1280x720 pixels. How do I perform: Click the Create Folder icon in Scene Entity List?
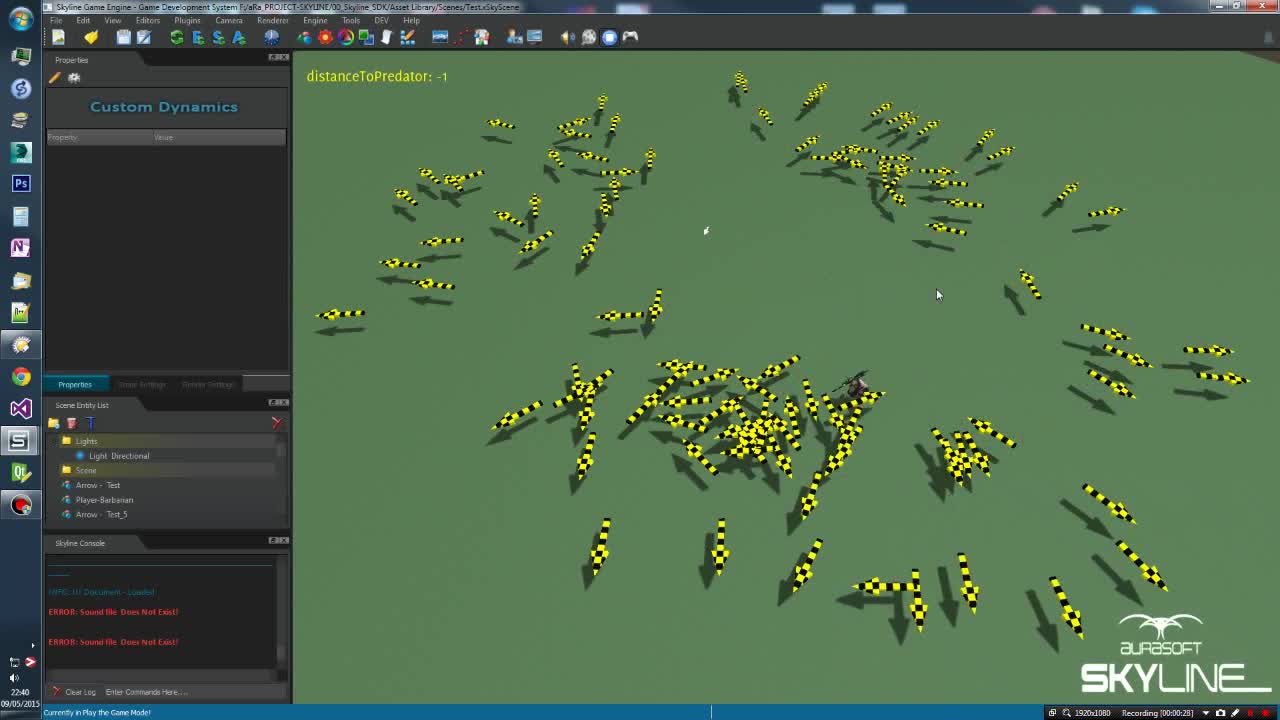coord(53,422)
